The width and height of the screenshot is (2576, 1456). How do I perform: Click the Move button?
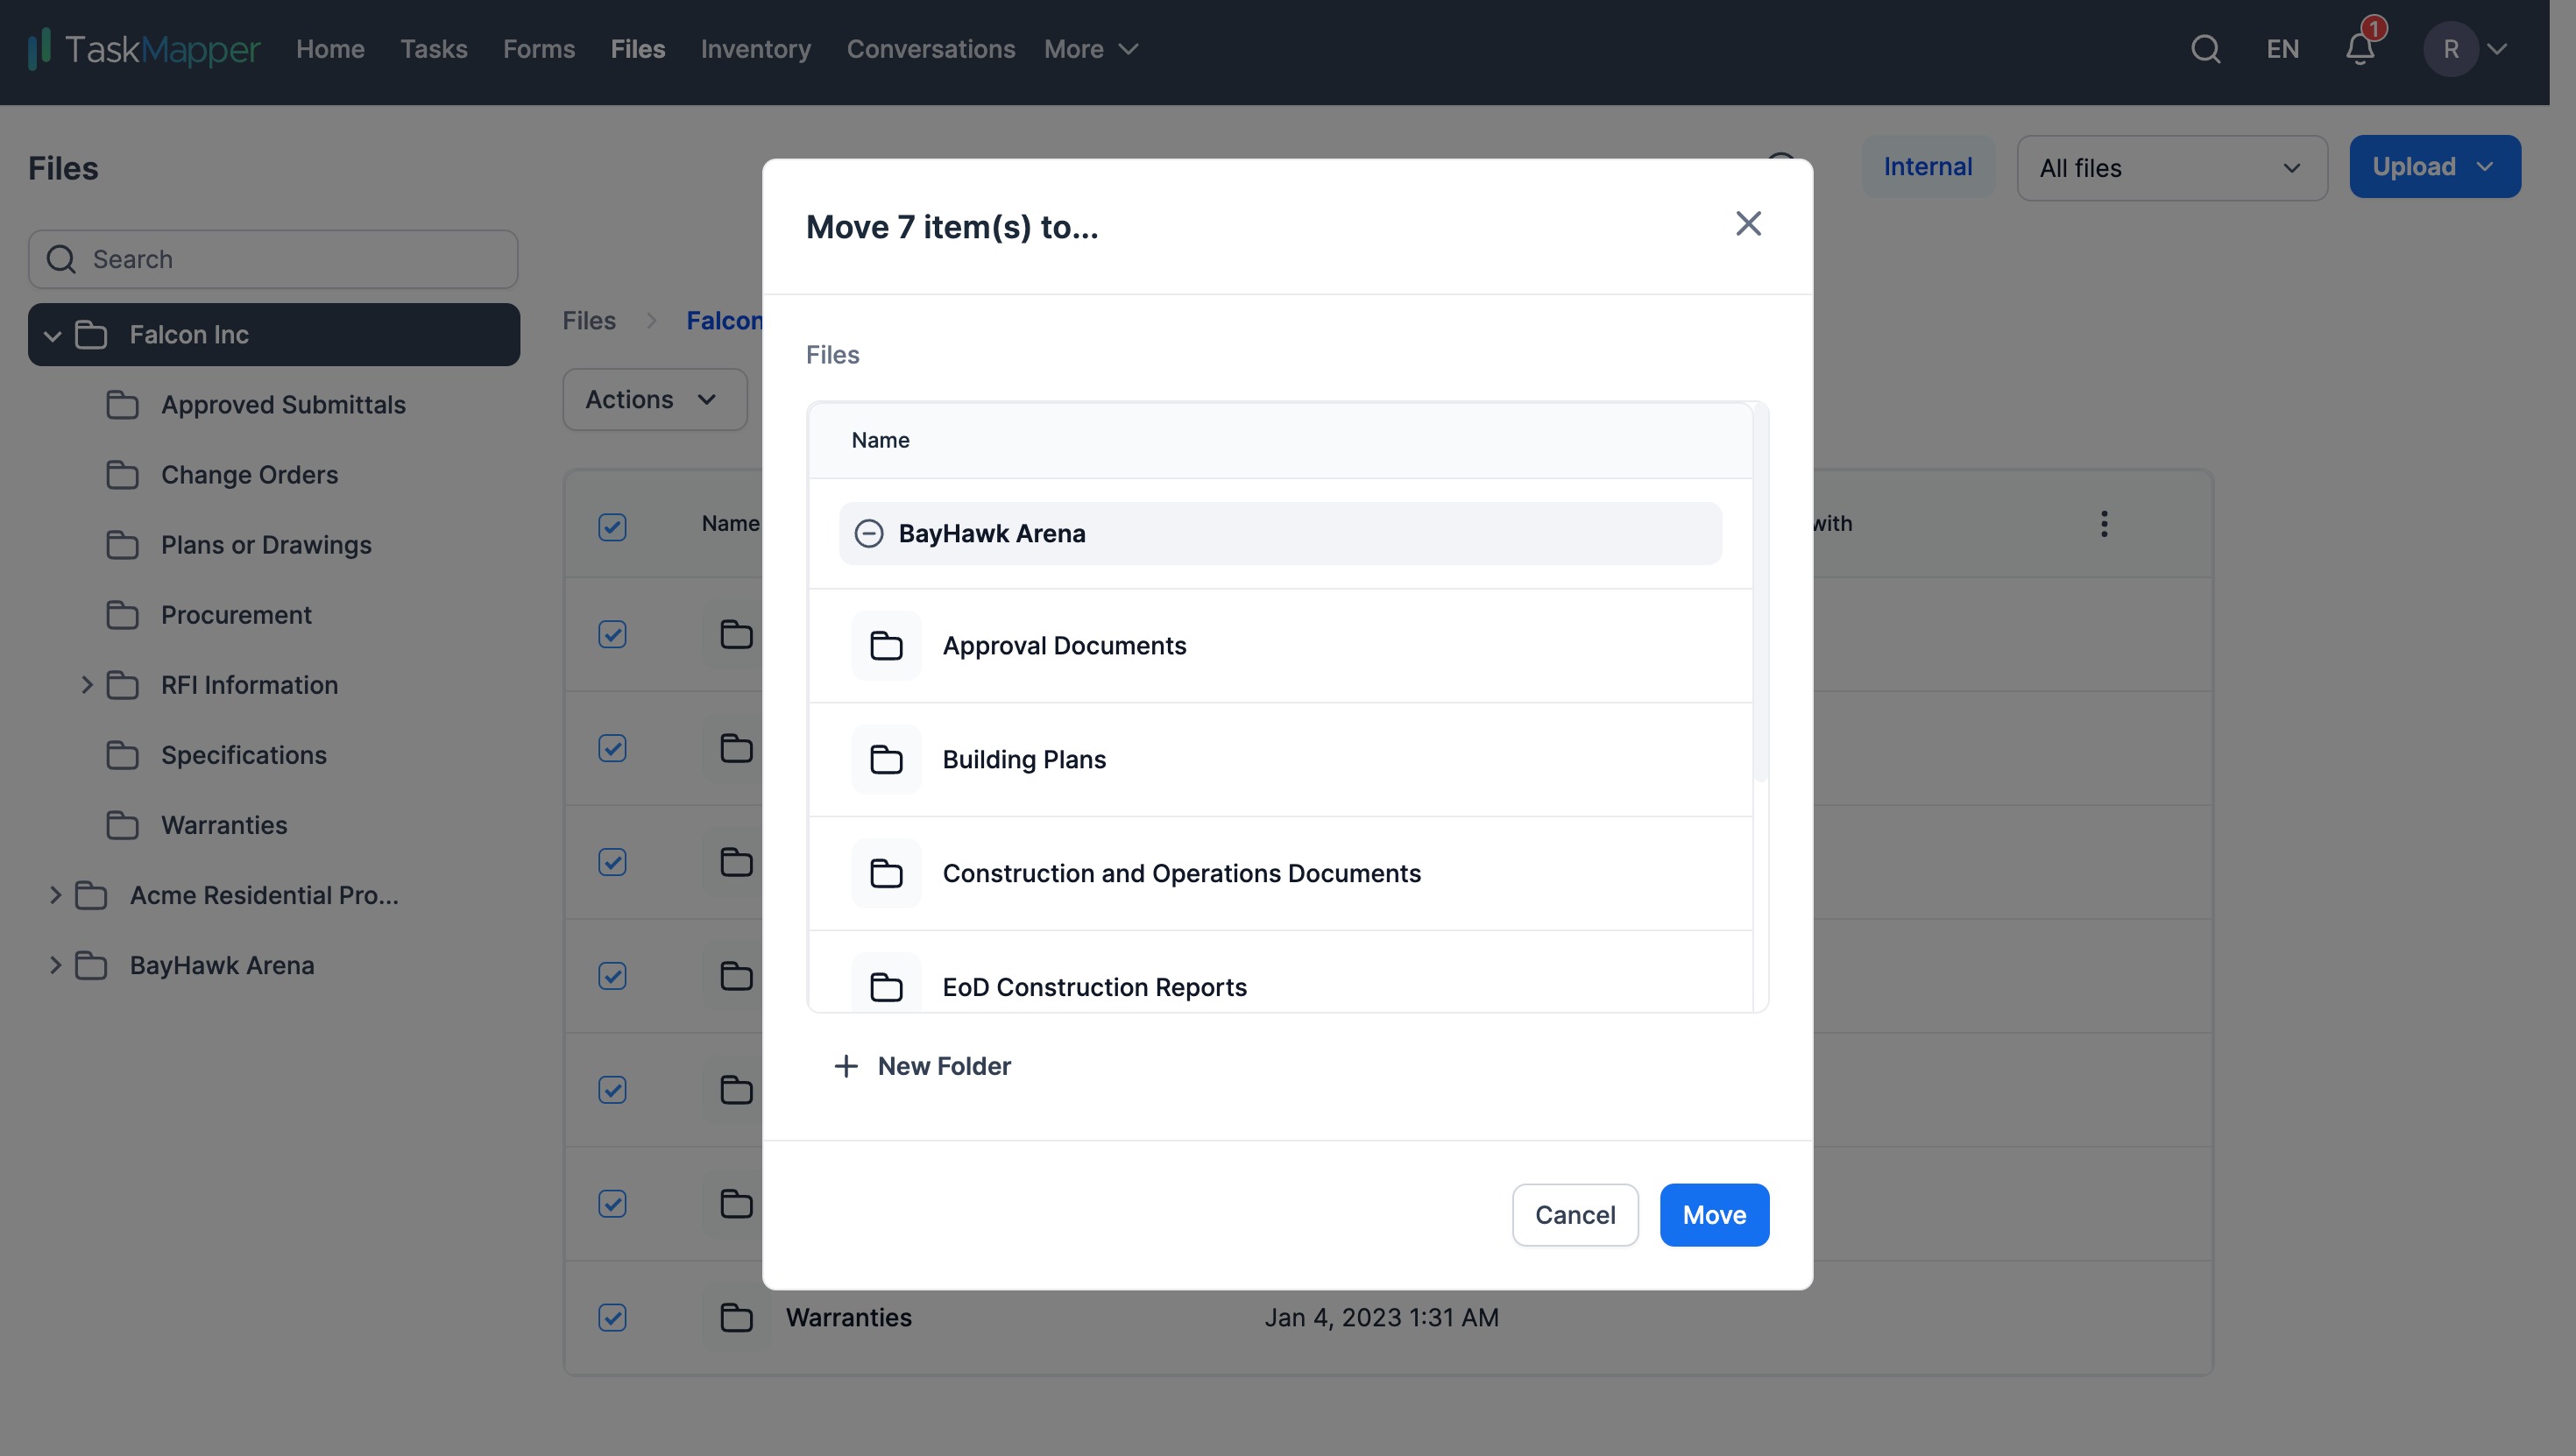pos(1714,1216)
